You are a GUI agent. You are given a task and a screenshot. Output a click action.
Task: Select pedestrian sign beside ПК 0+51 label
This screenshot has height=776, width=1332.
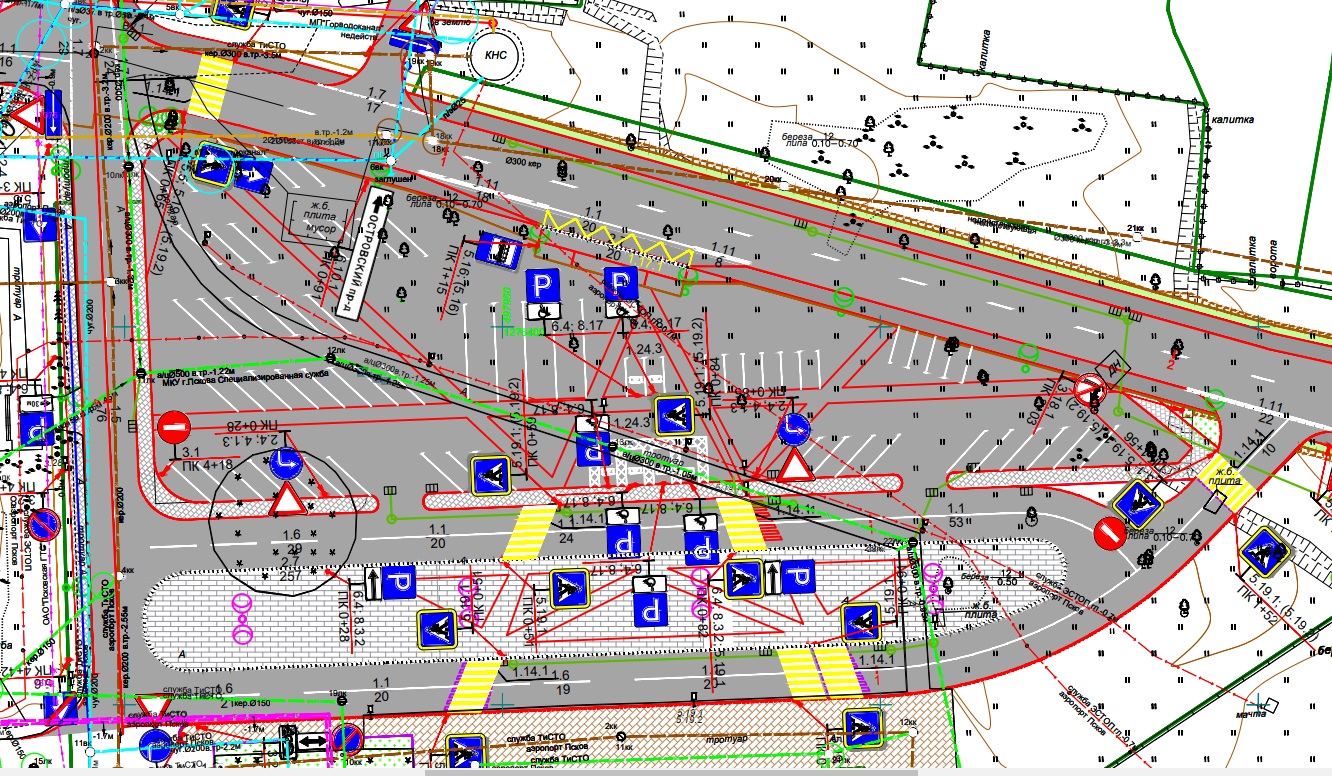569,588
